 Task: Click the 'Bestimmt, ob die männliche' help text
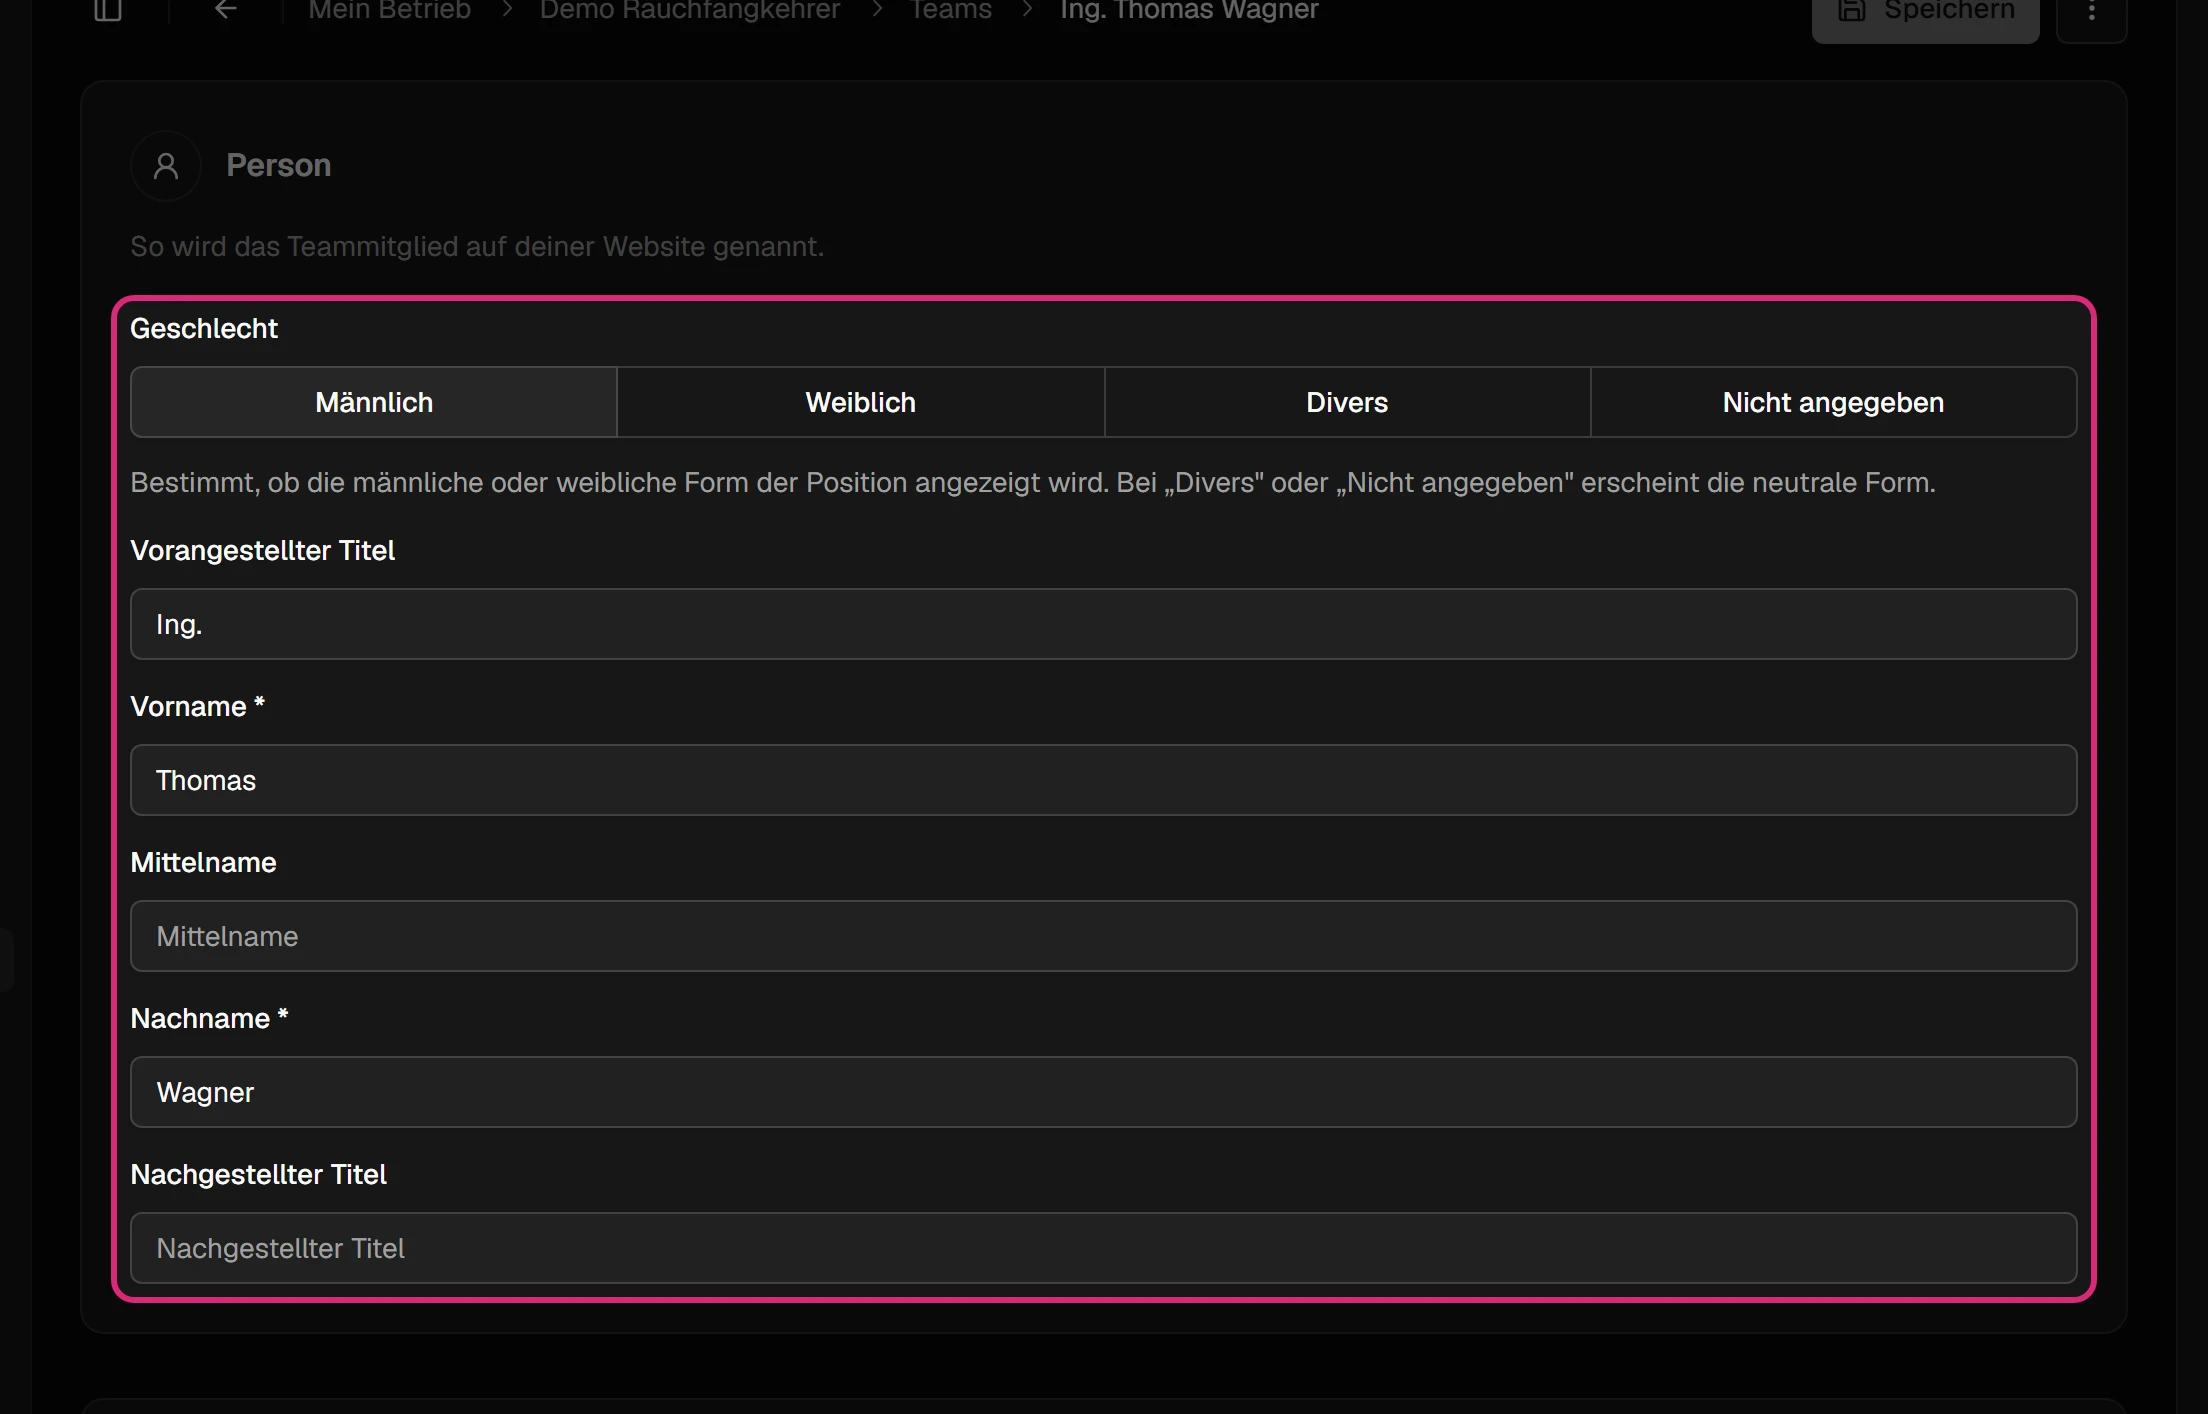point(1033,482)
